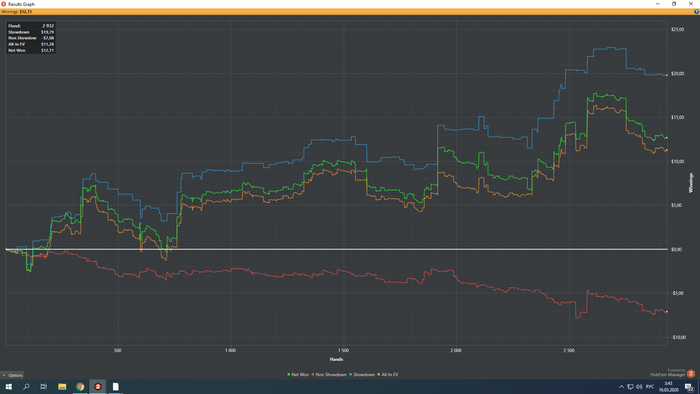Open the taskbar clock and date
Screen dimensions: 700x394
[668, 387]
